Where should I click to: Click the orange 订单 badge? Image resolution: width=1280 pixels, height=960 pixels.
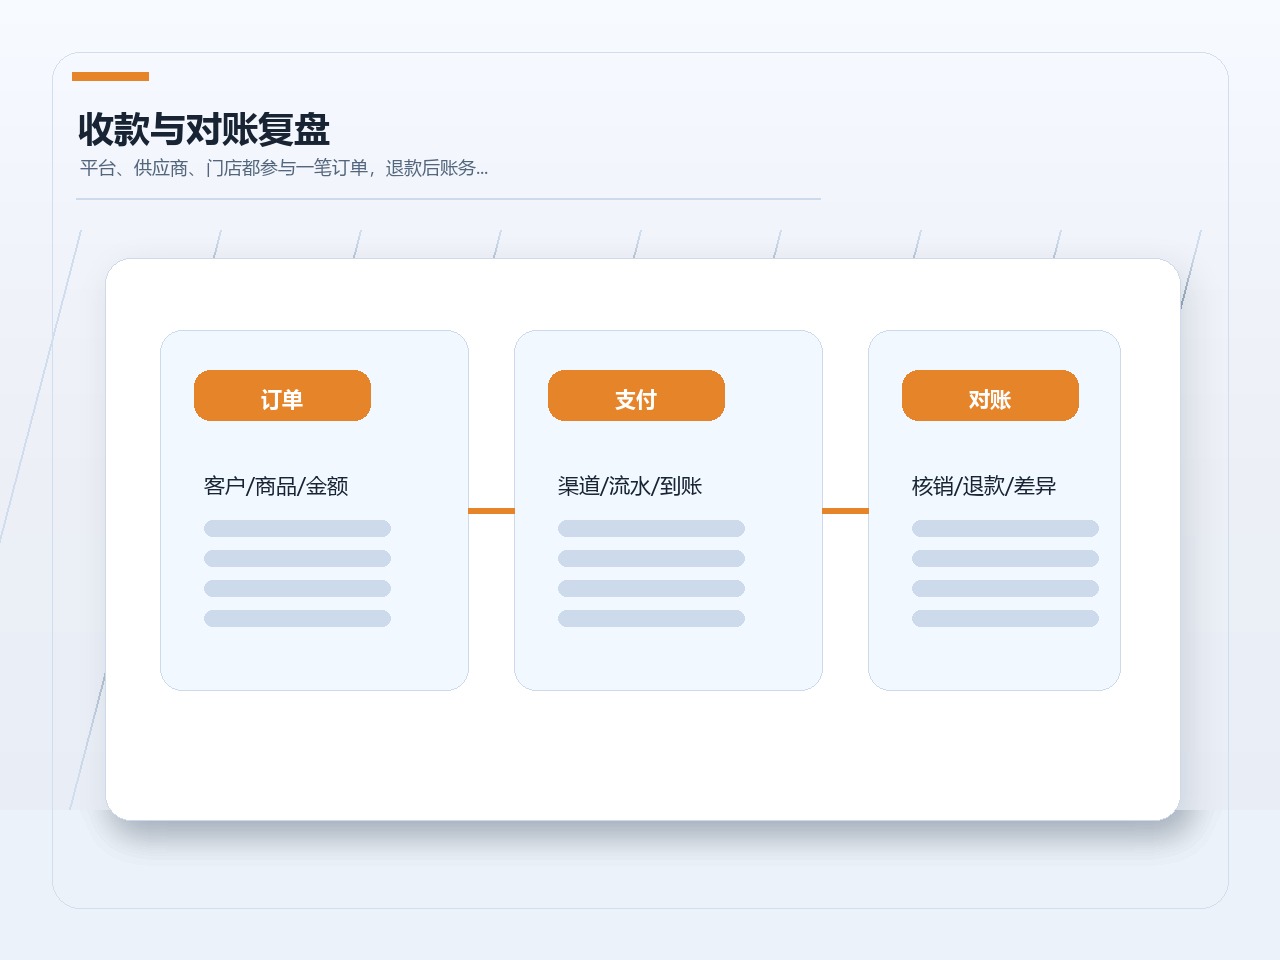click(x=282, y=396)
